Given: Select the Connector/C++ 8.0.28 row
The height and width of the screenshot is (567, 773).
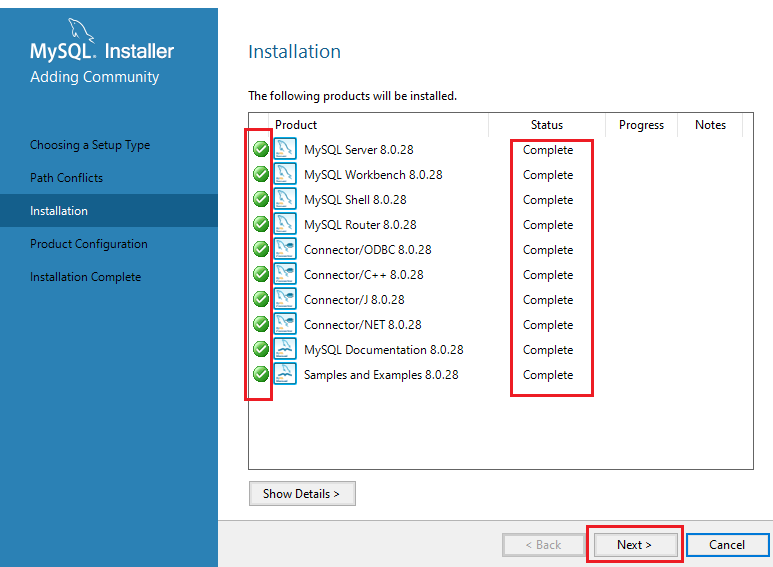Looking at the screenshot, I should click(x=363, y=275).
